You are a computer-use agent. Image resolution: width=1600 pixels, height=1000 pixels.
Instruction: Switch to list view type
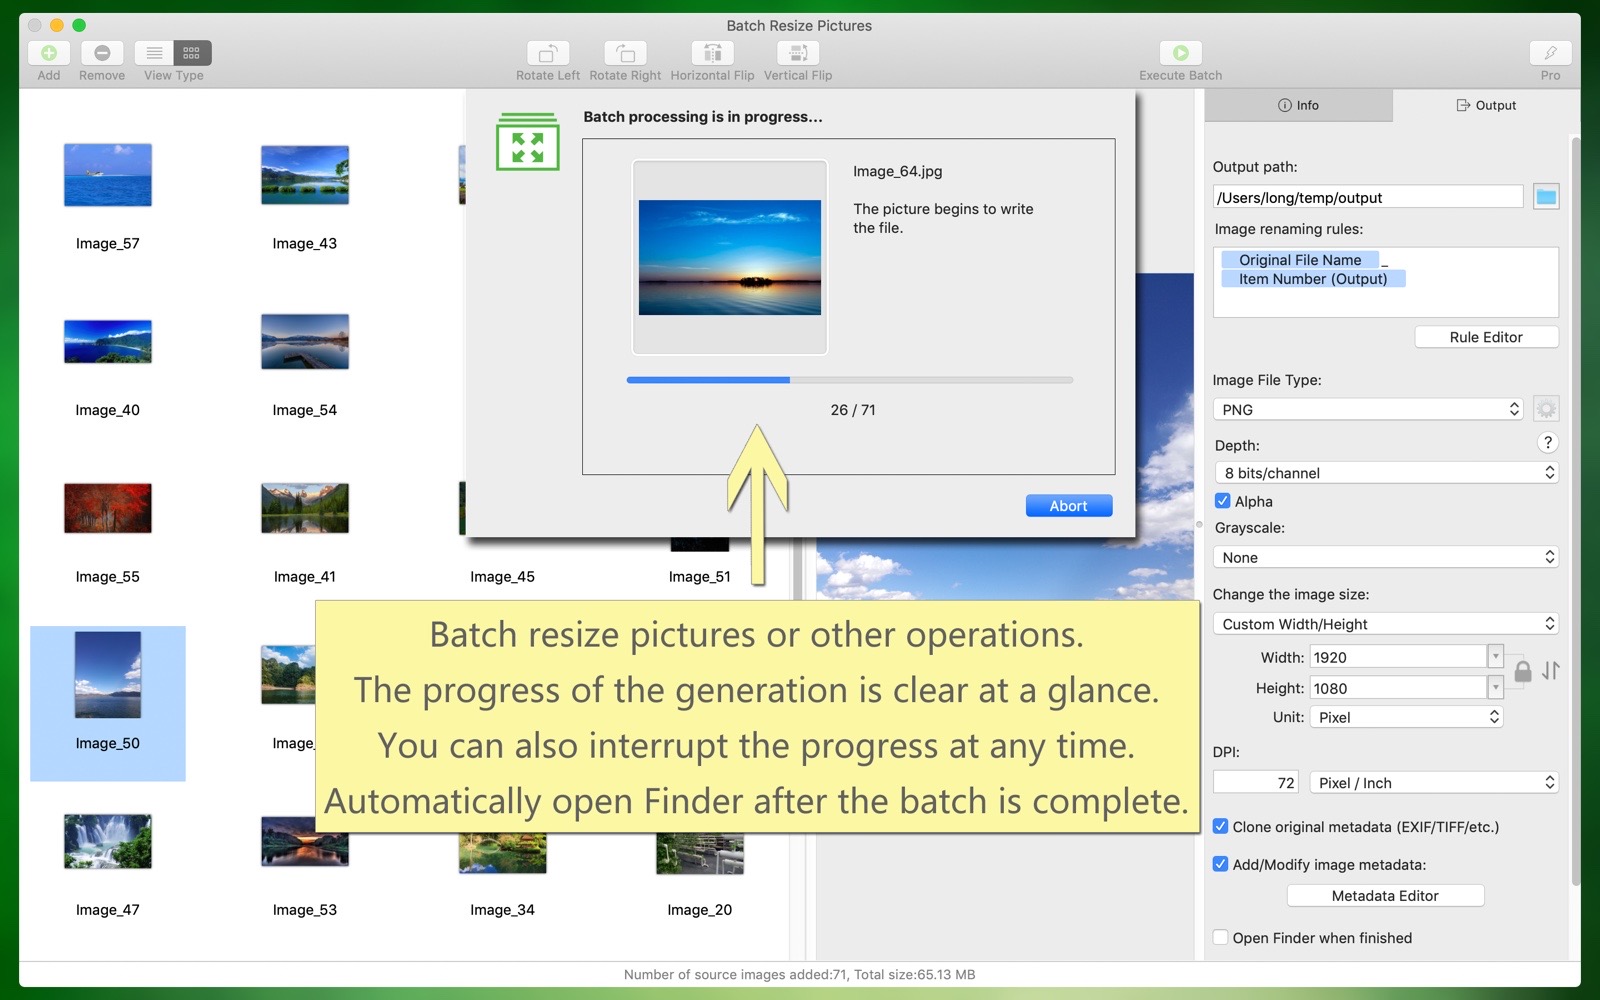click(155, 53)
